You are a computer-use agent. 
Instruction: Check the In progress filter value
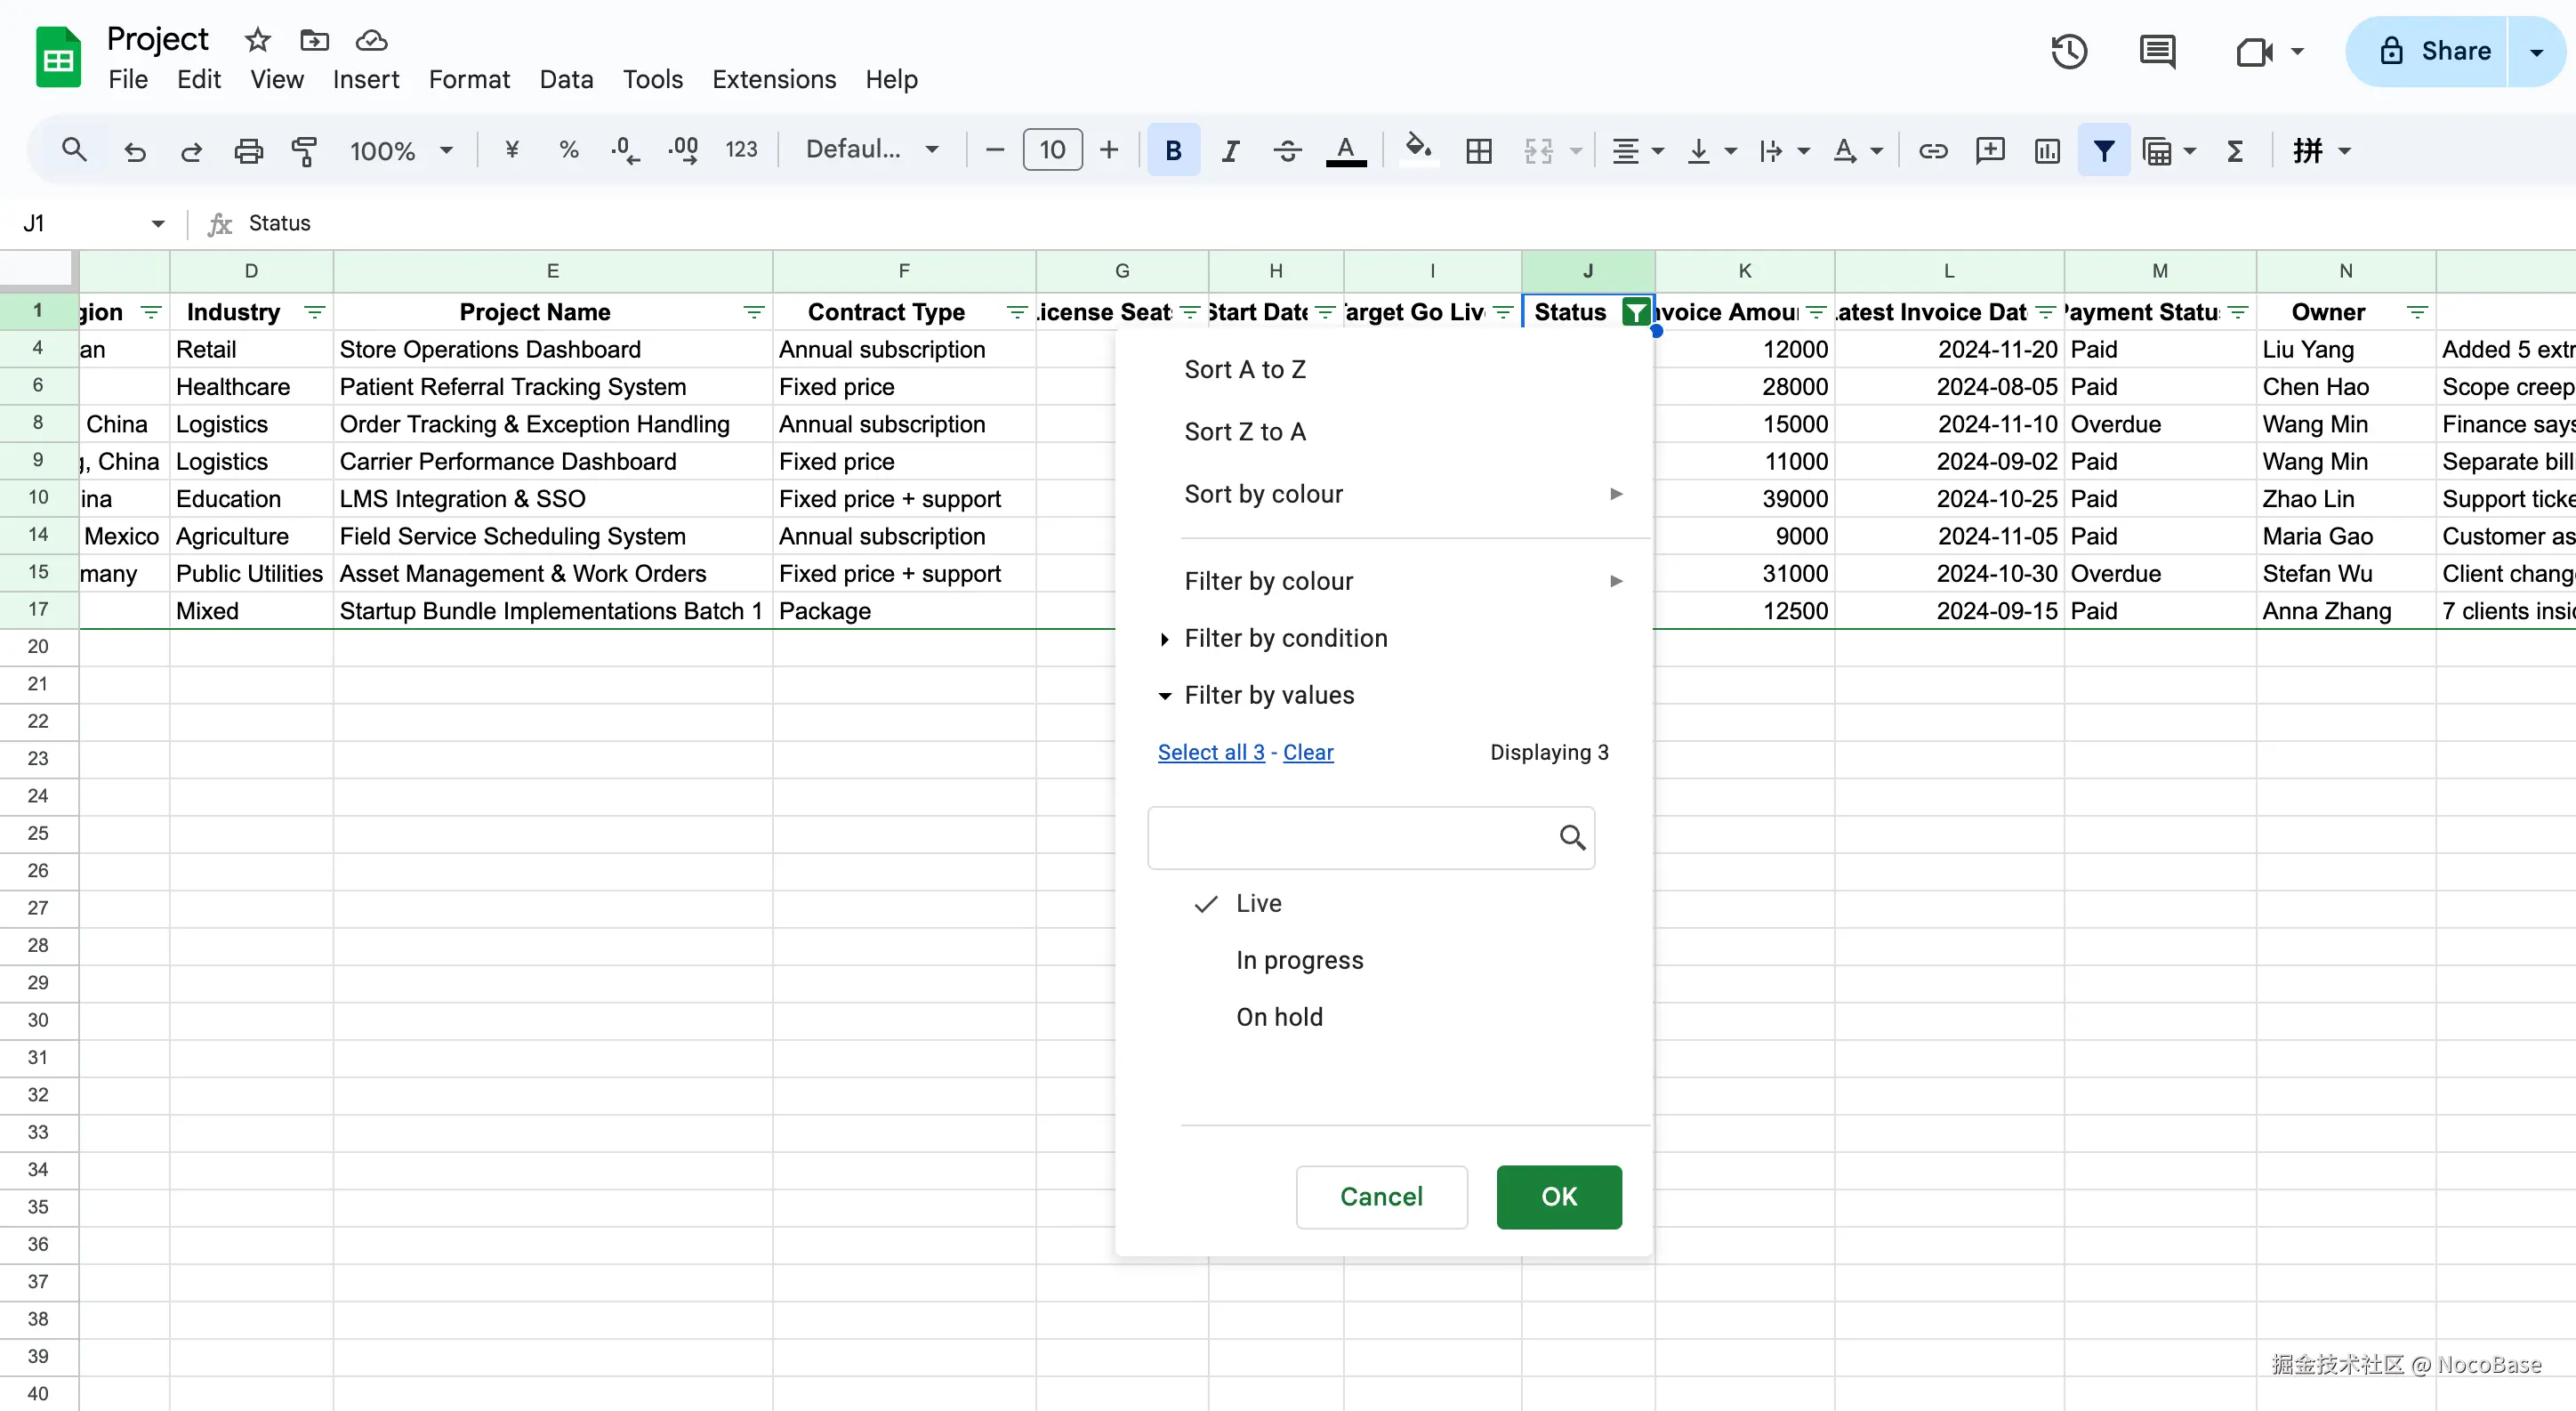tap(1299, 960)
